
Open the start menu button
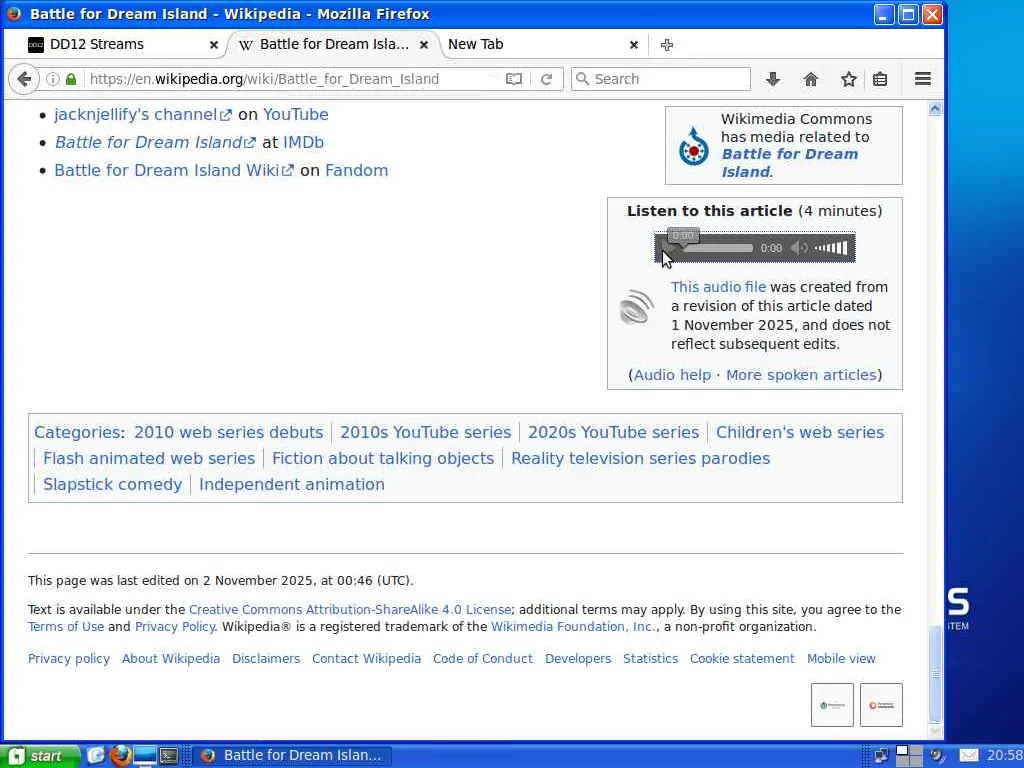click(40, 756)
